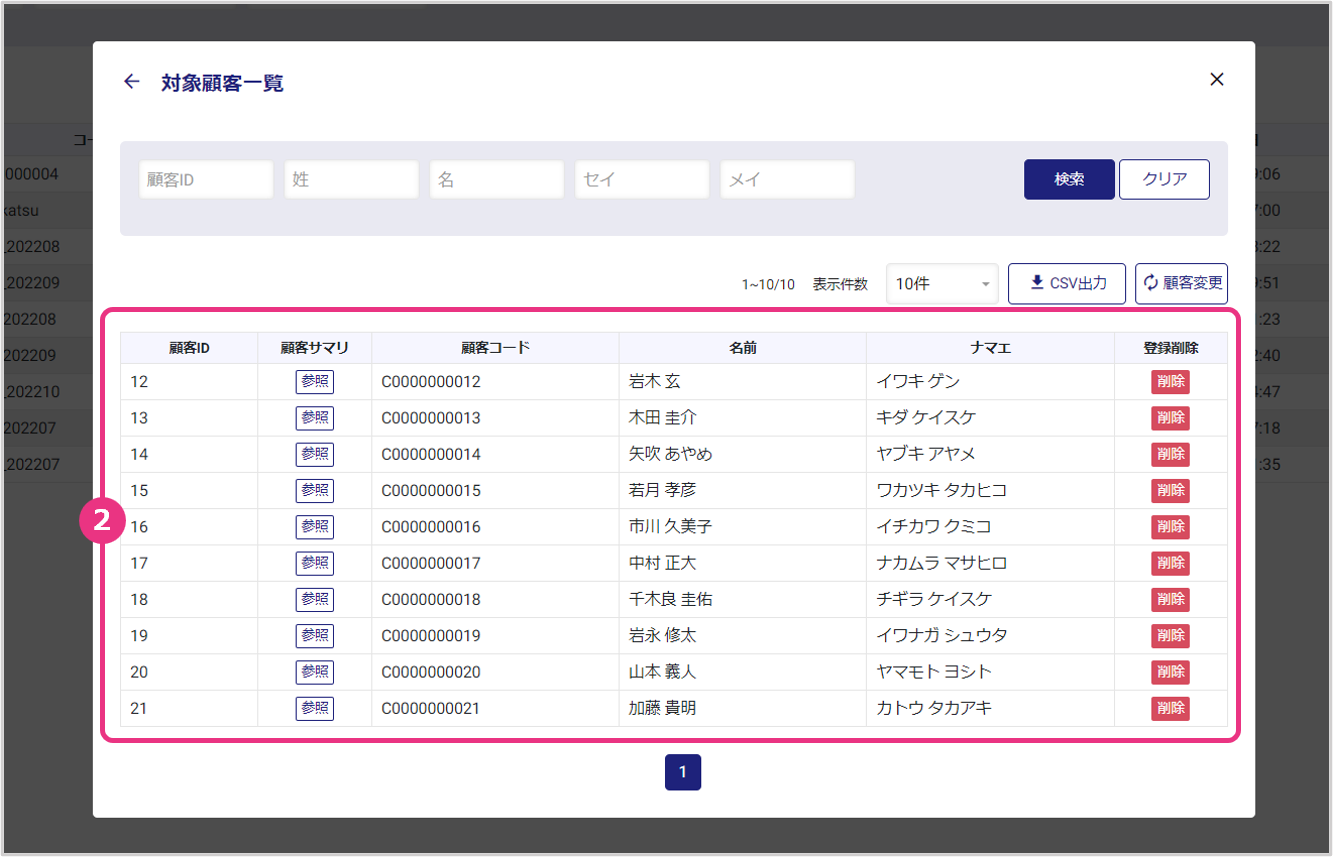Click the 名 search field
Image resolution: width=1333 pixels, height=857 pixels.
pos(497,180)
